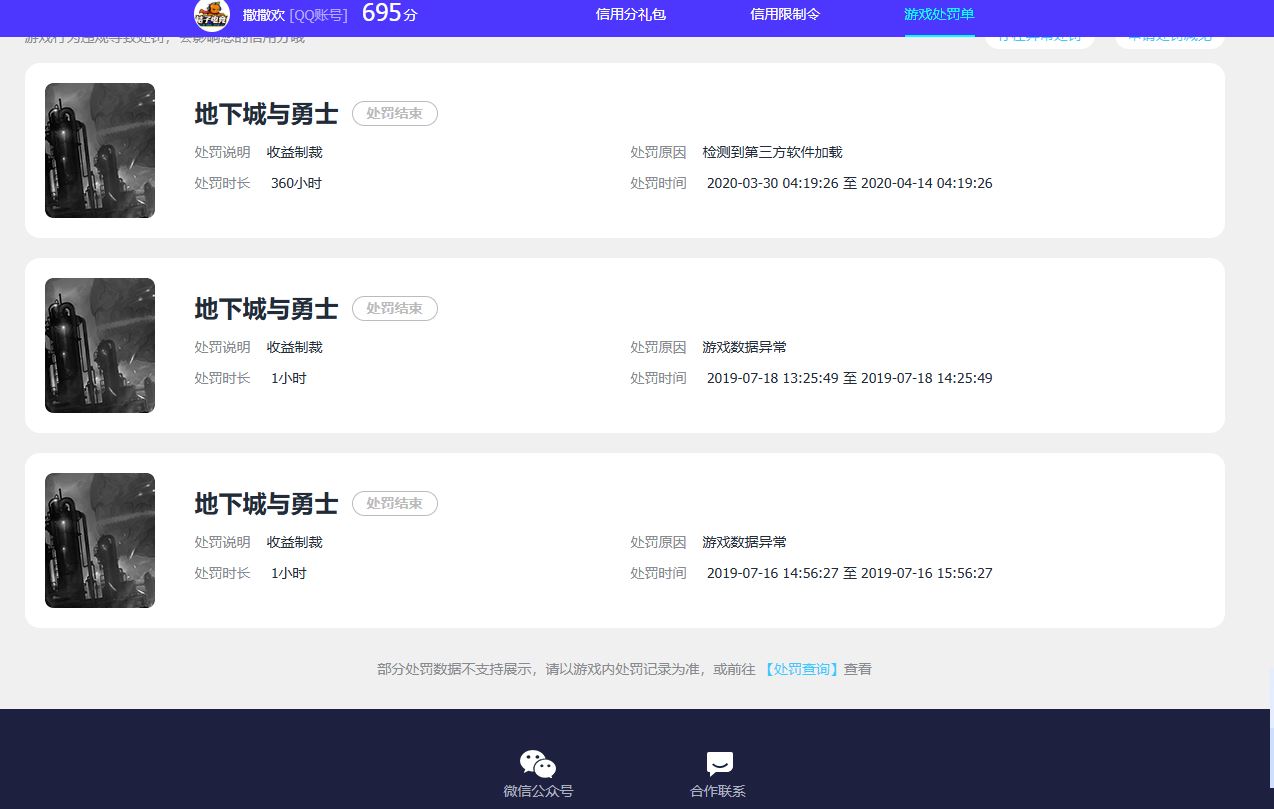The image size is (1274, 809).
Task: Click the first card's 地下城与勇士 title
Action: click(266, 114)
